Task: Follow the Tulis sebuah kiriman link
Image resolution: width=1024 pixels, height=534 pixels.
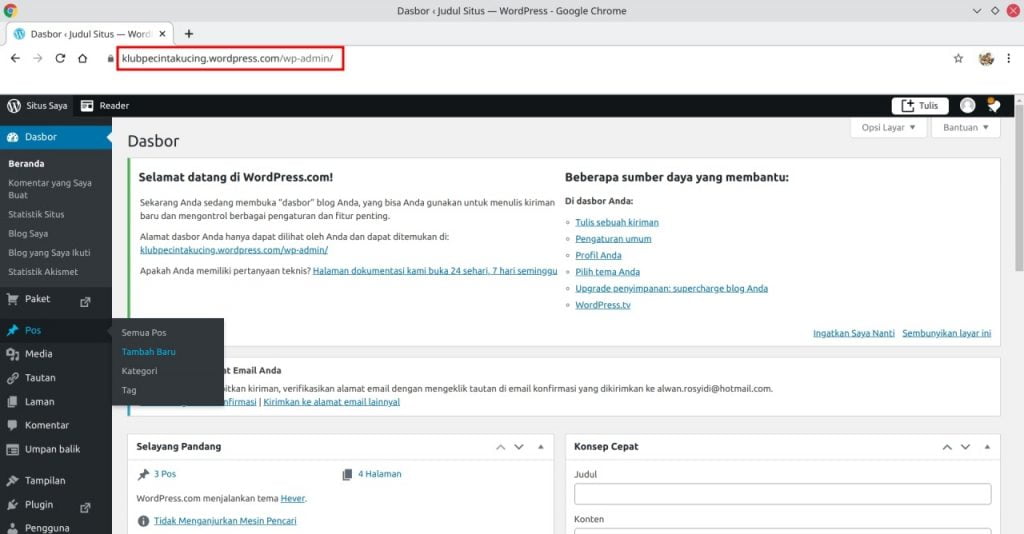Action: coord(616,223)
